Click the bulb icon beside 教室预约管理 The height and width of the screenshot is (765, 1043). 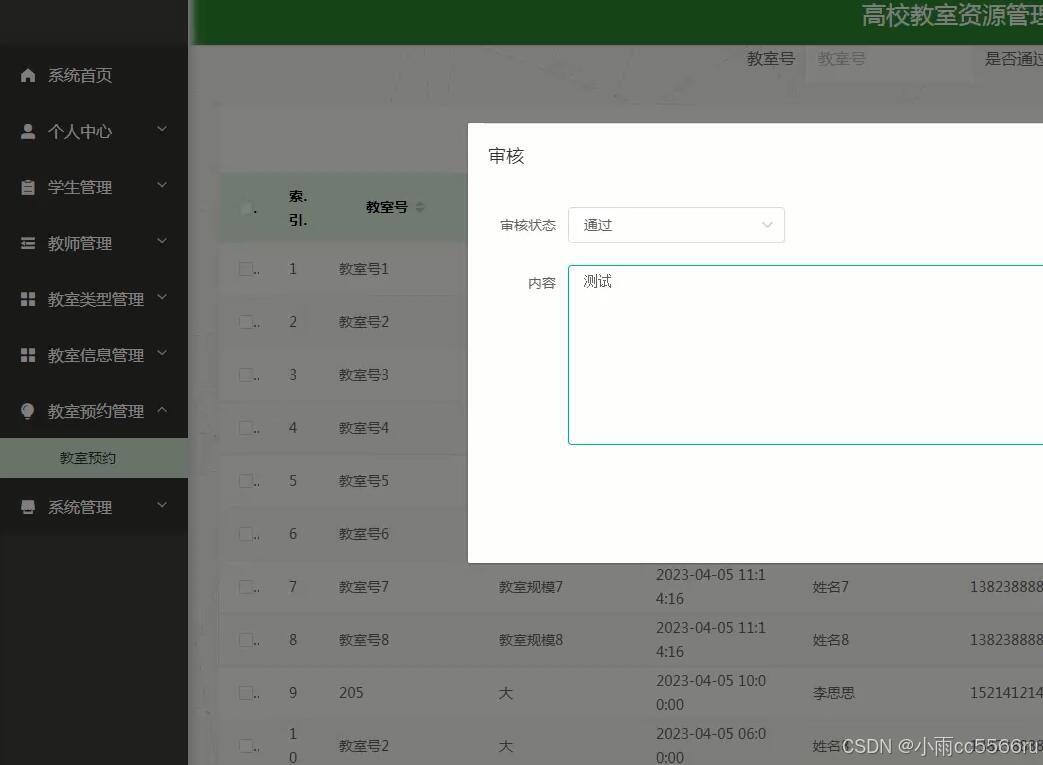tap(28, 410)
